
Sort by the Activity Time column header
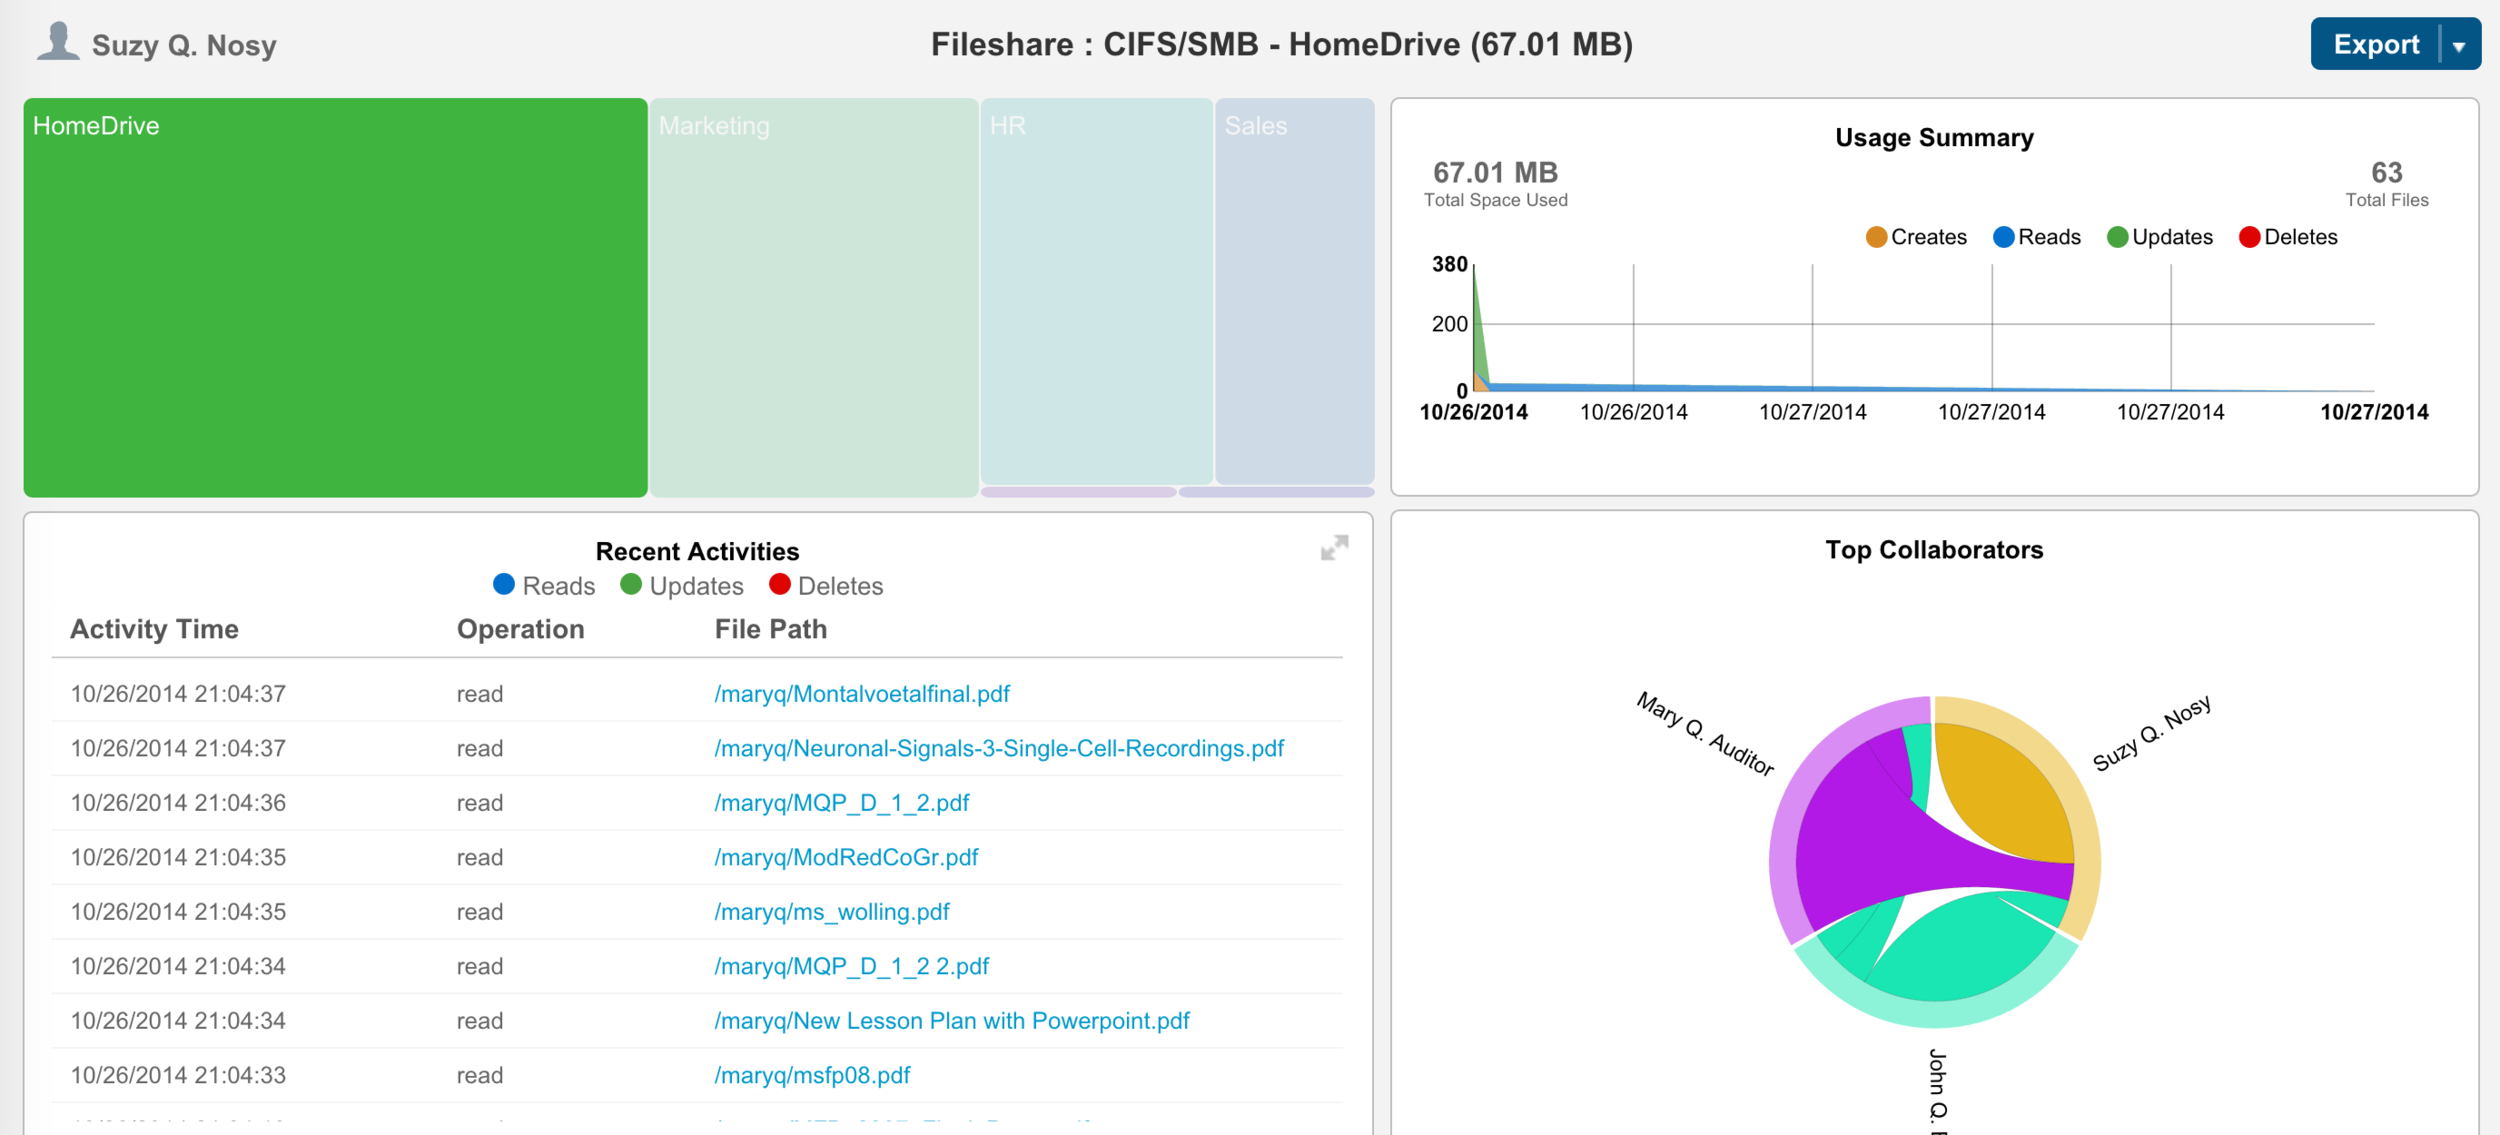pyautogui.click(x=154, y=629)
